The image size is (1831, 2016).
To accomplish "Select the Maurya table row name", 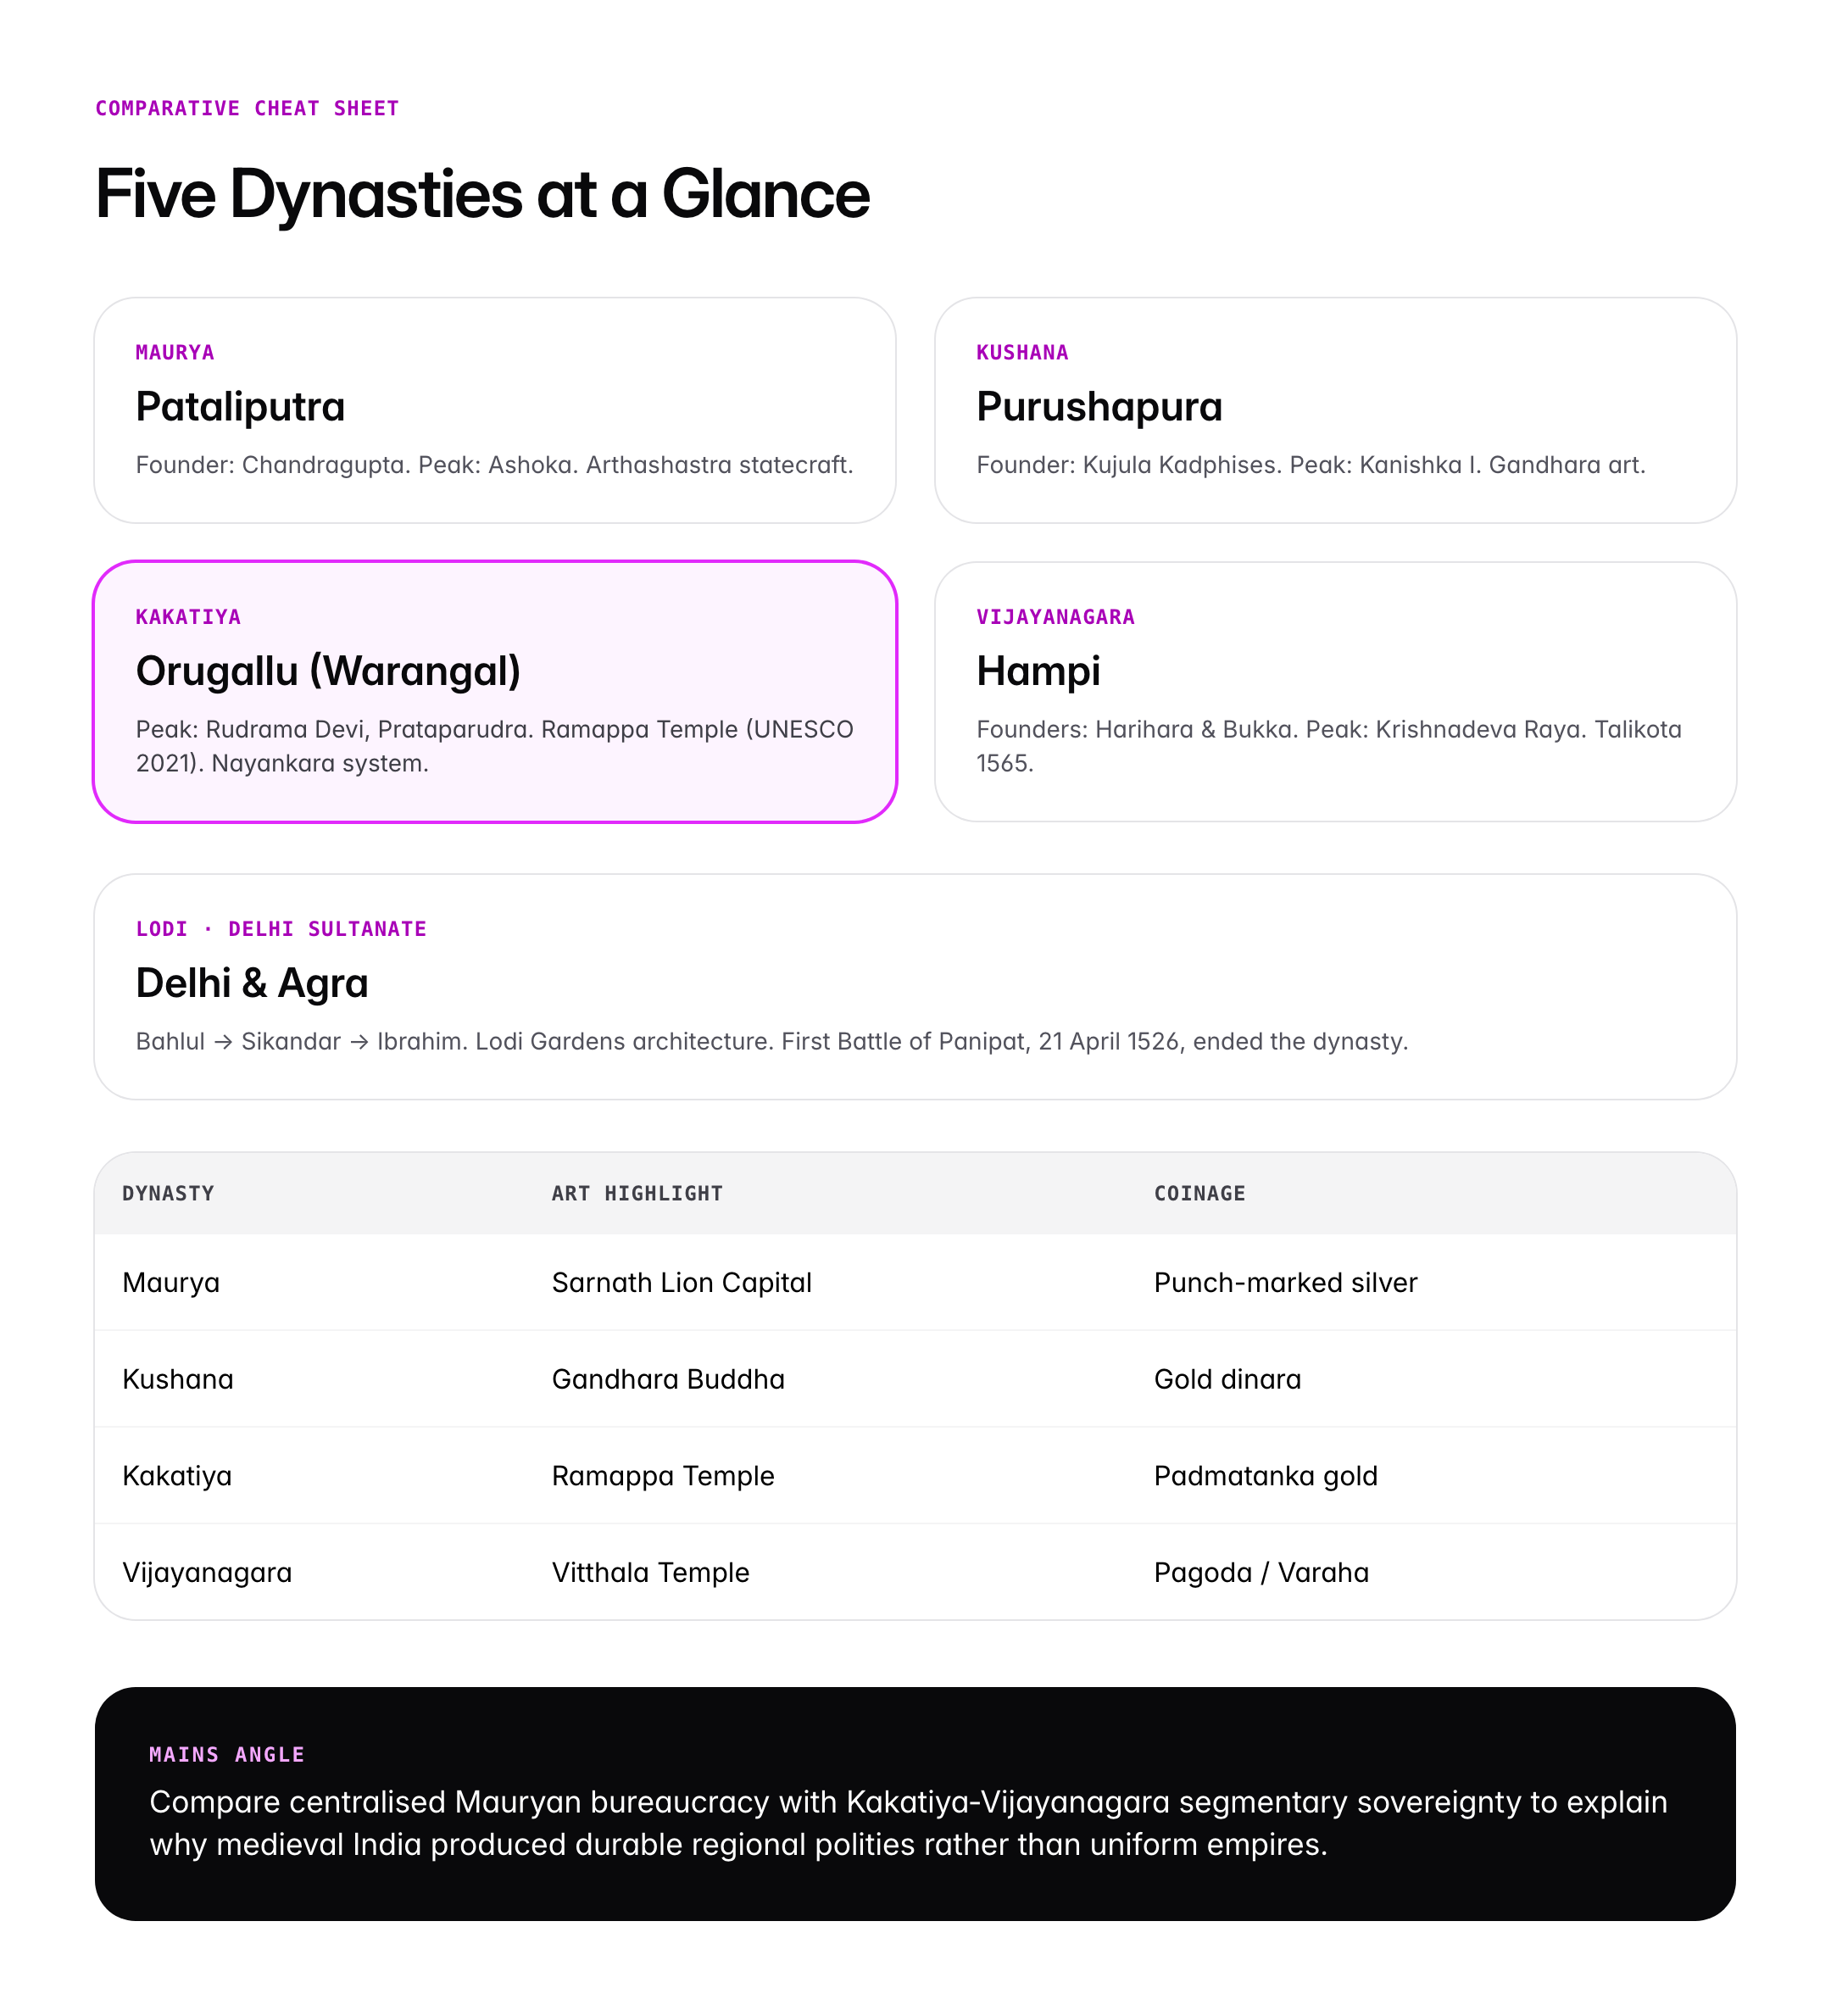I will [171, 1283].
